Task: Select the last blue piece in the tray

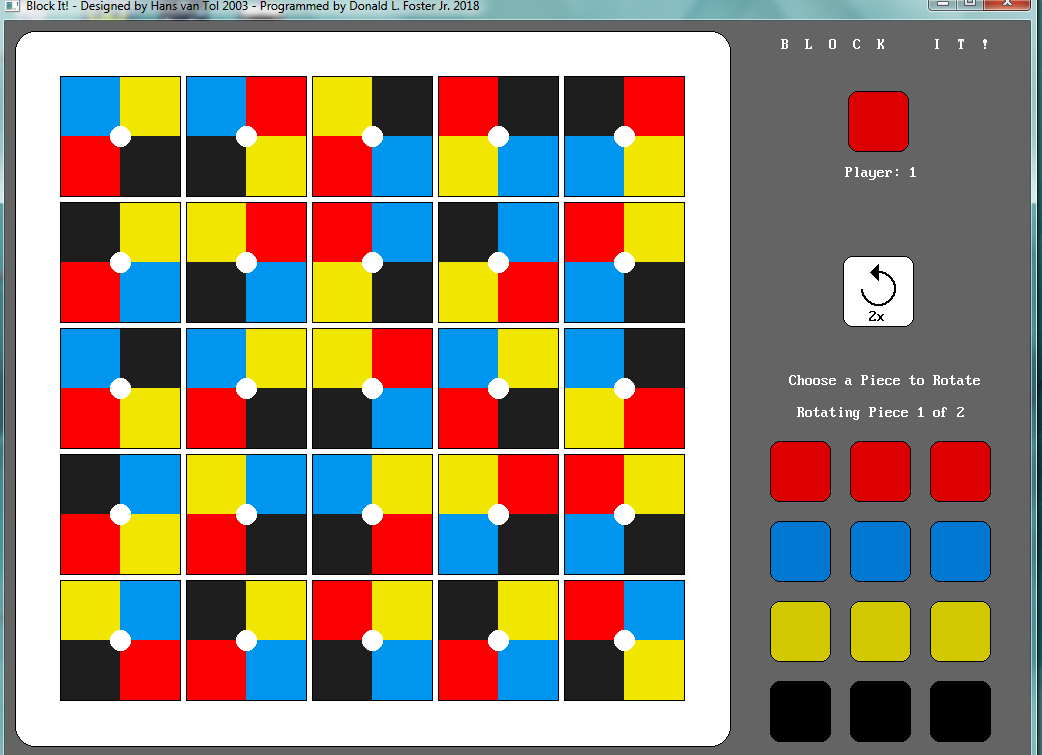Action: click(960, 551)
